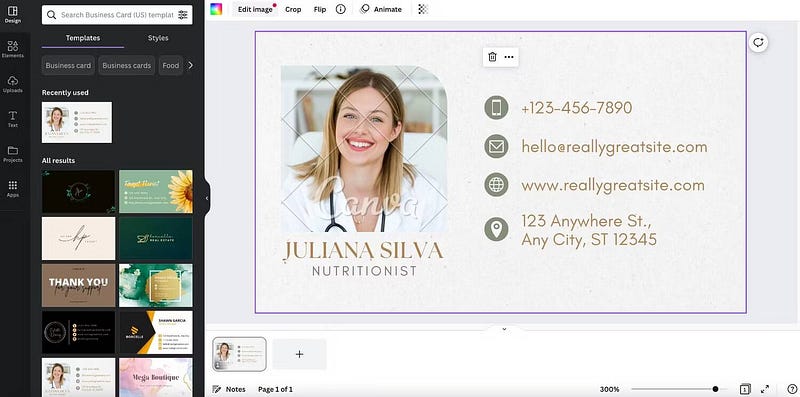Delete the element with trash icon
This screenshot has width=800, height=397.
click(492, 57)
